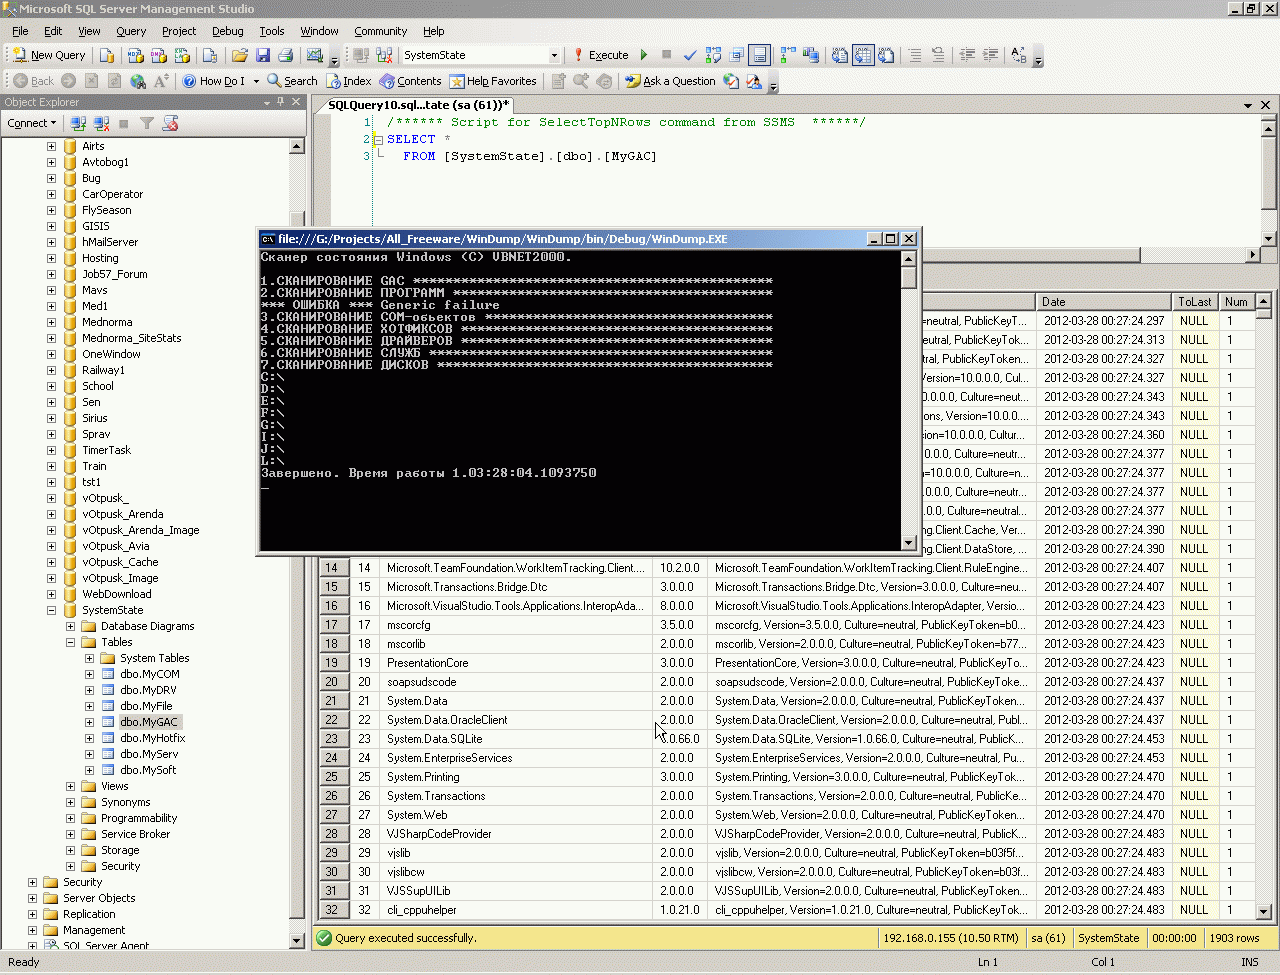Toggle Results to Text mode

point(840,55)
